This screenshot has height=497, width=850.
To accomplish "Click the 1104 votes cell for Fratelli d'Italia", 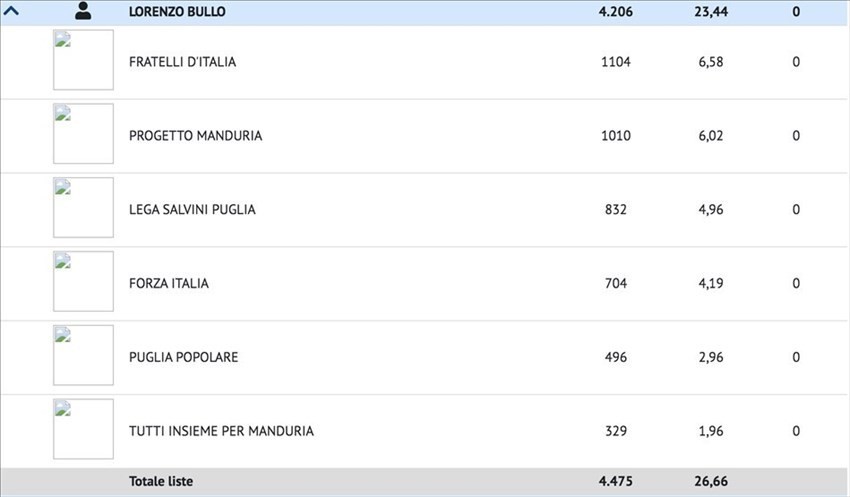I will point(616,62).
